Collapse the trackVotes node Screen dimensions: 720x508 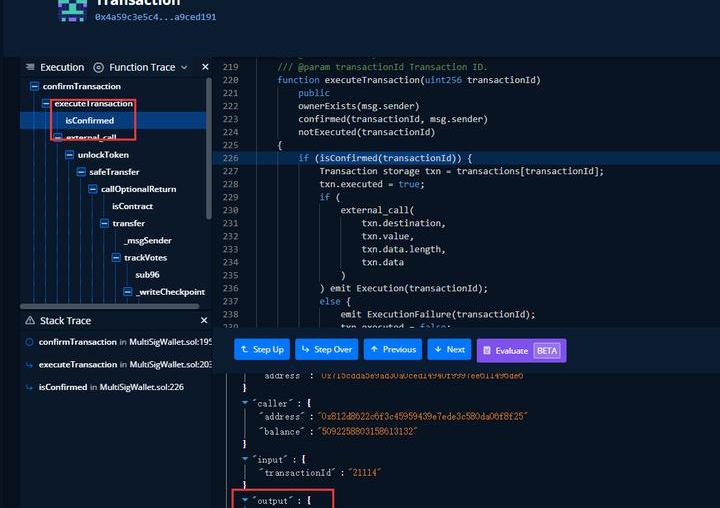(116, 257)
